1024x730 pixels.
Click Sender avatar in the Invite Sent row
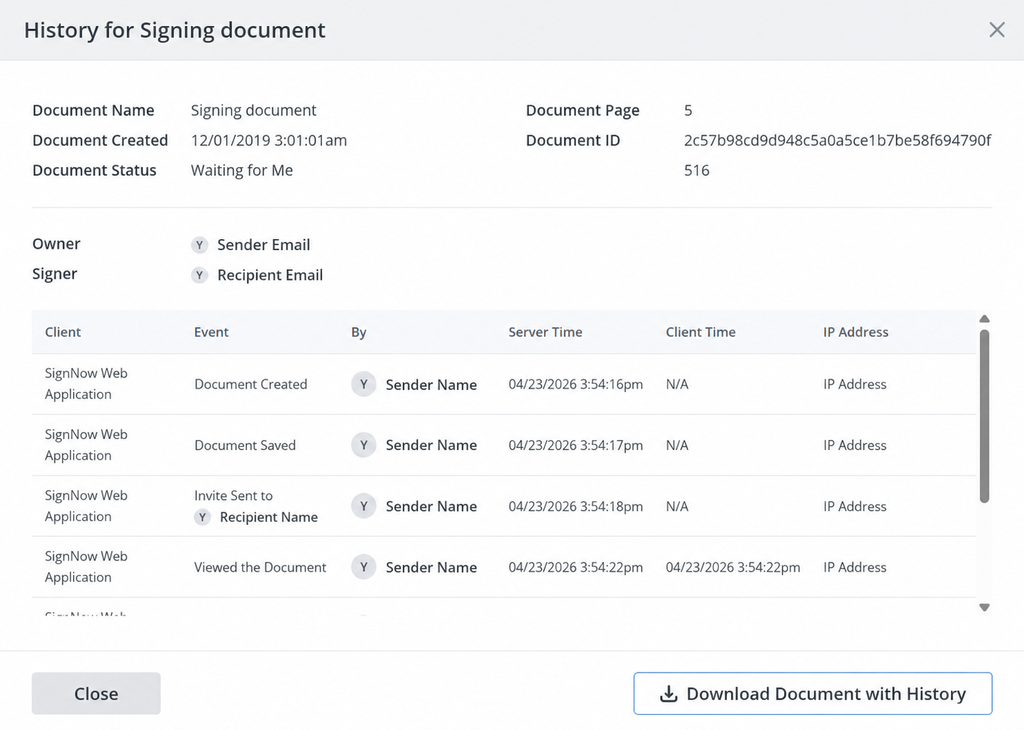click(364, 506)
